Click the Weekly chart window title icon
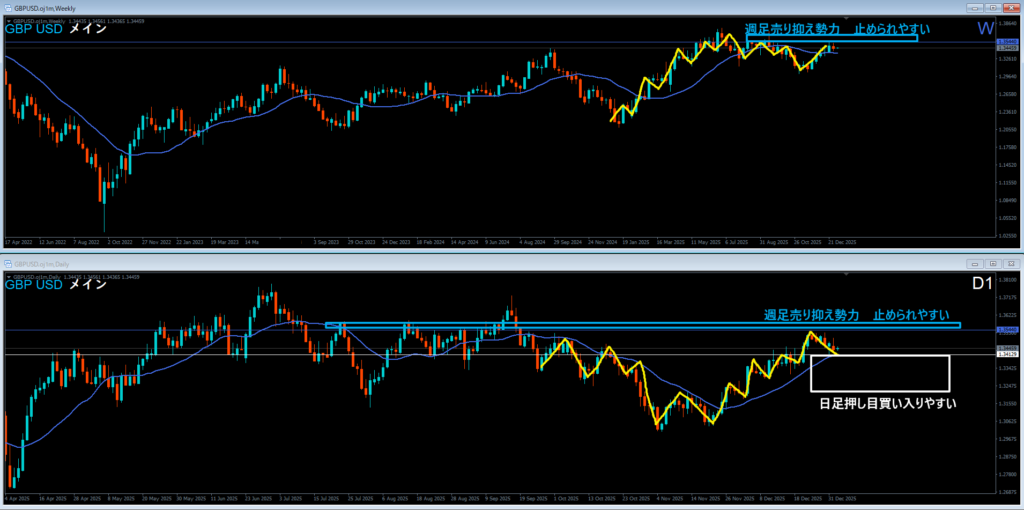The image size is (1024, 510). [6, 7]
